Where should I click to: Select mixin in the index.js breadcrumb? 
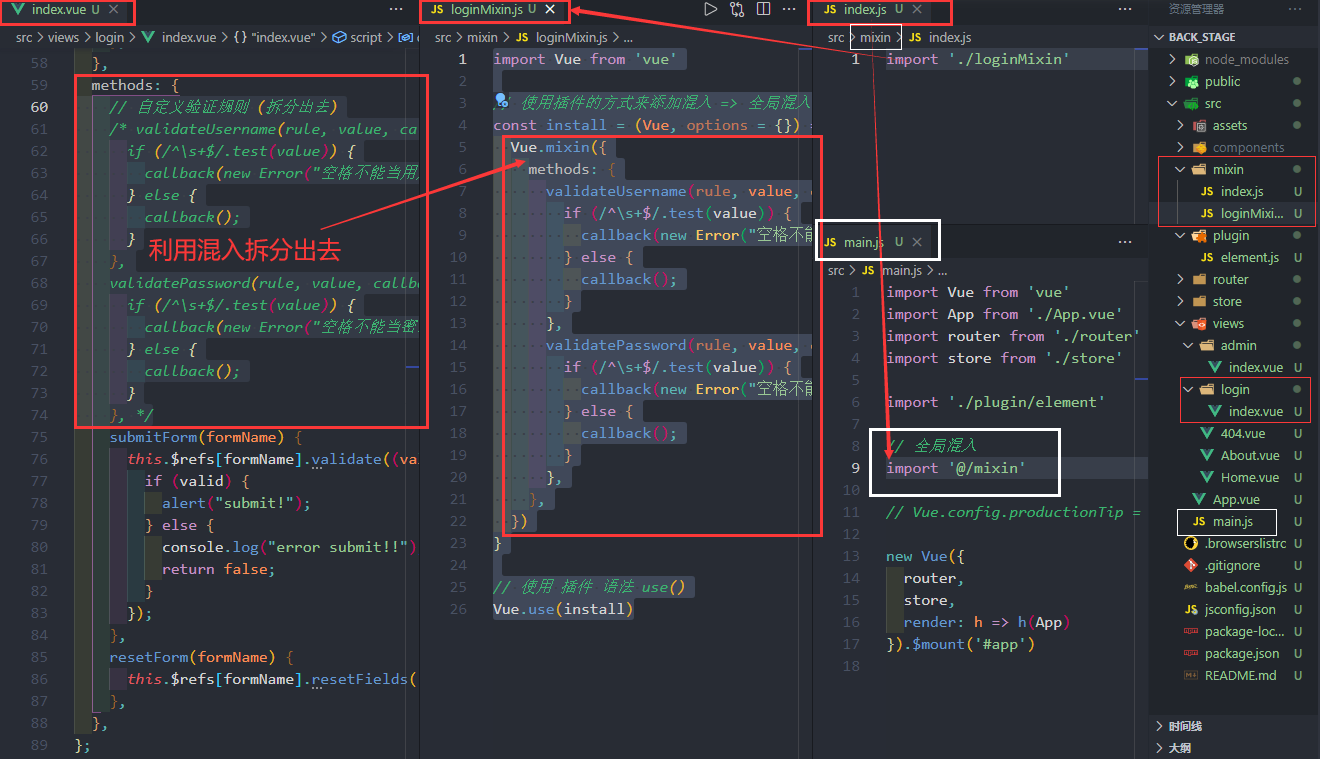(x=875, y=36)
